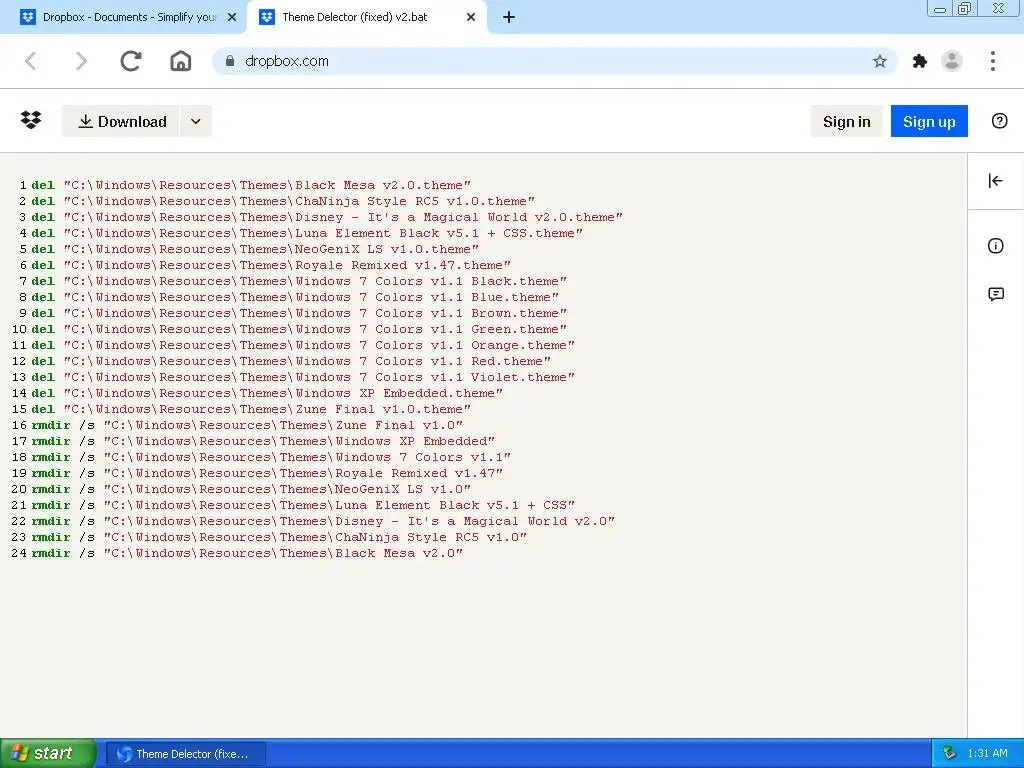This screenshot has width=1024, height=768.
Task: Click the Sign in button
Action: point(846,121)
